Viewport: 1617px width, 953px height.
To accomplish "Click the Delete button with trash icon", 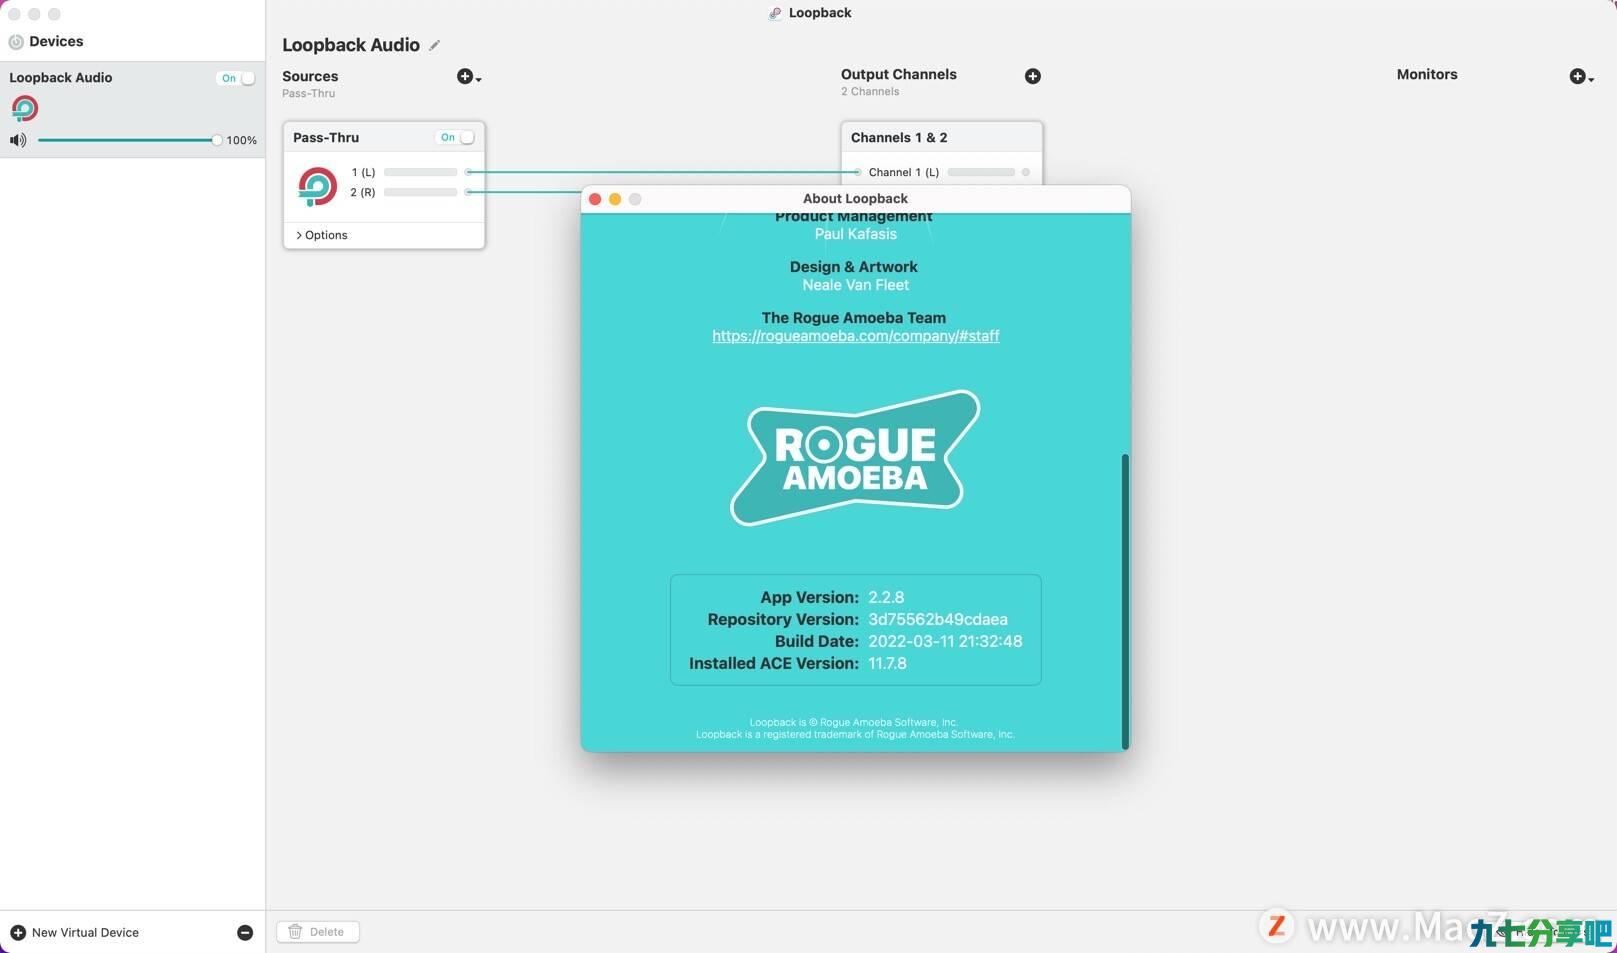I will click(x=318, y=932).
